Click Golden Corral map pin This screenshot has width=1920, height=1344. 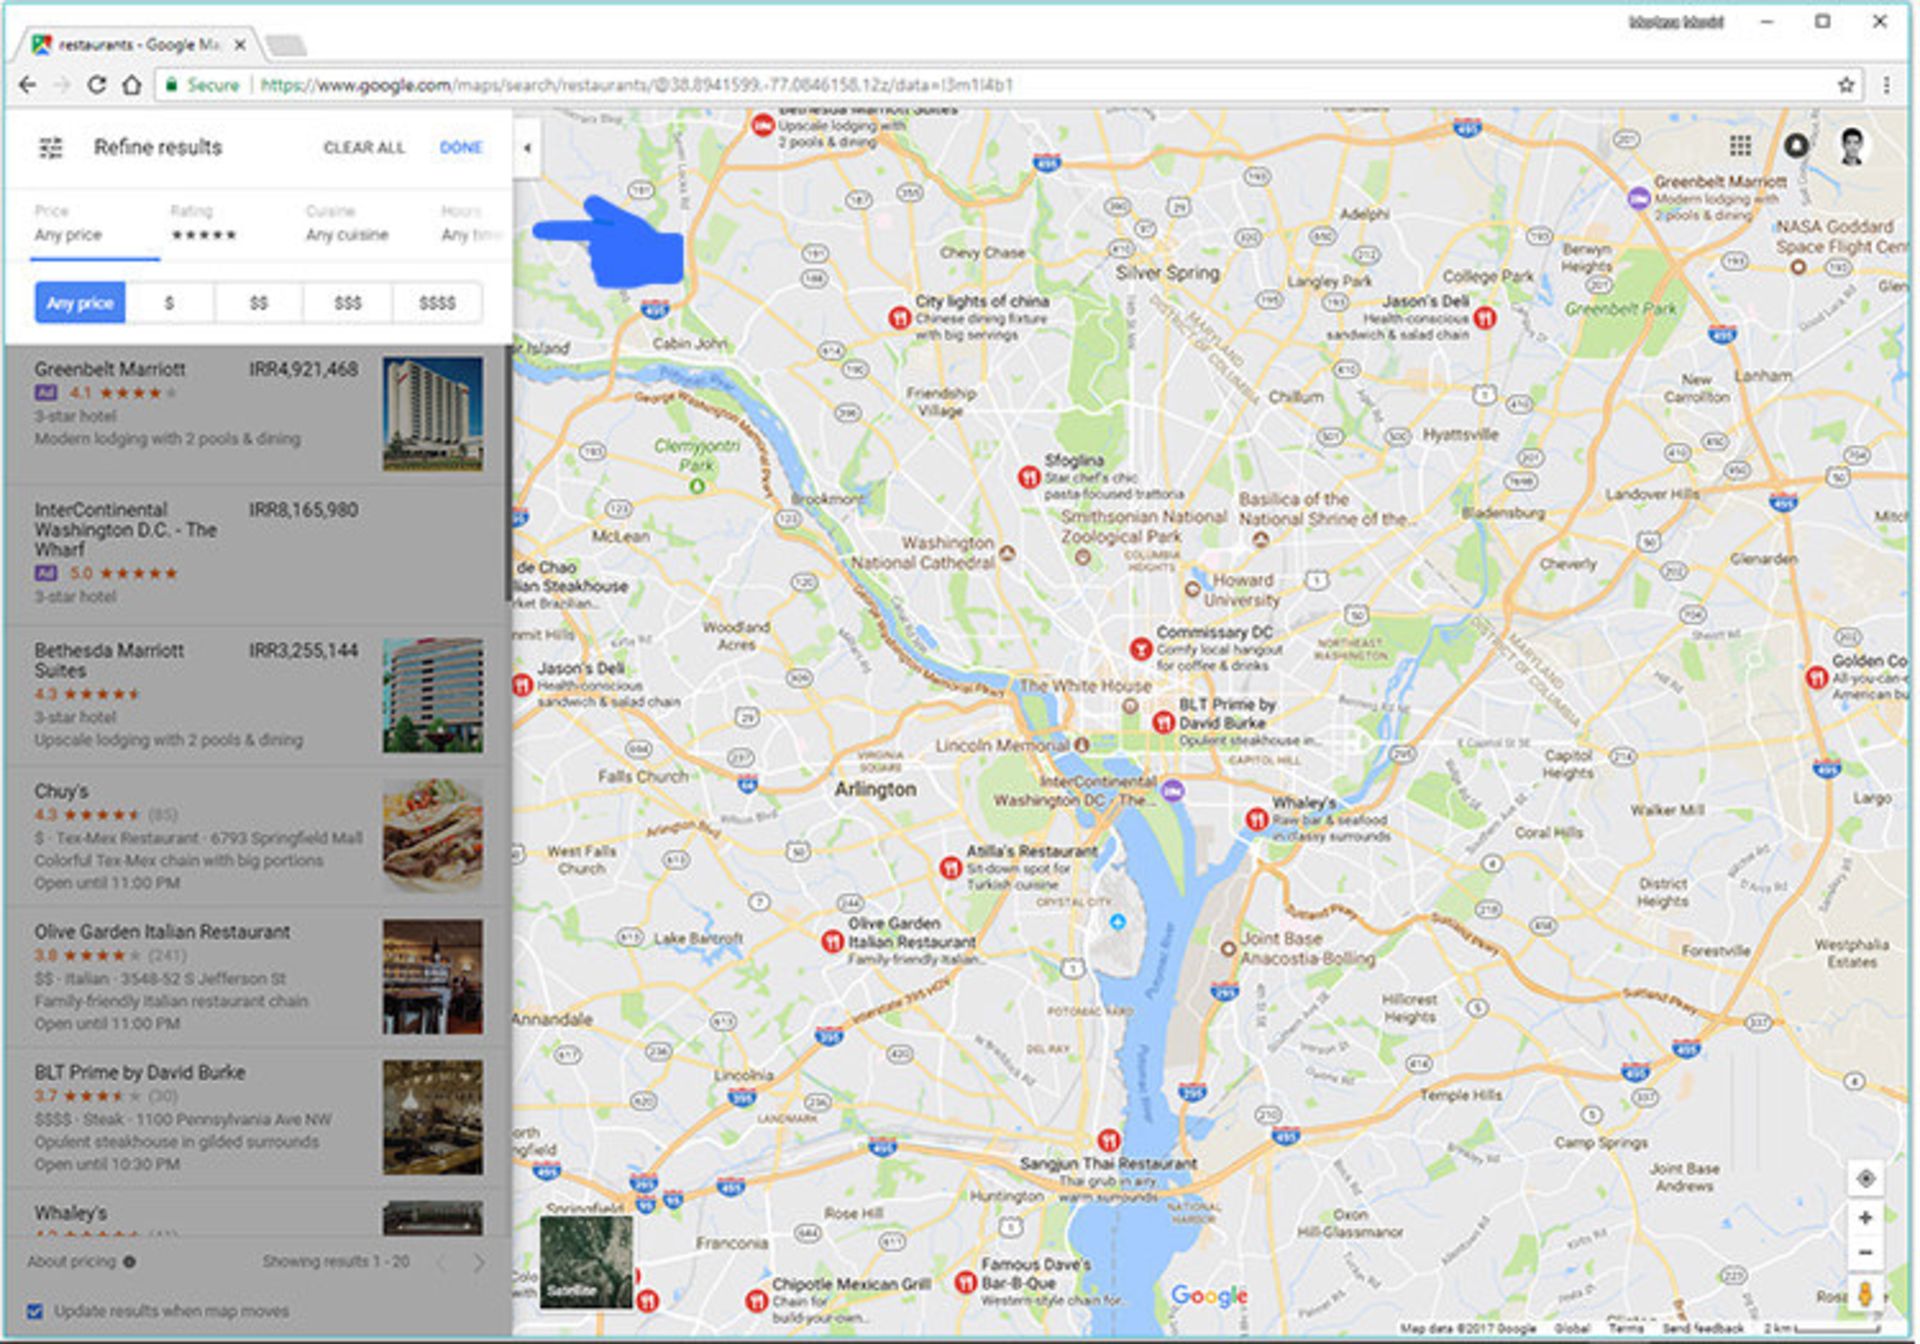pos(1816,677)
